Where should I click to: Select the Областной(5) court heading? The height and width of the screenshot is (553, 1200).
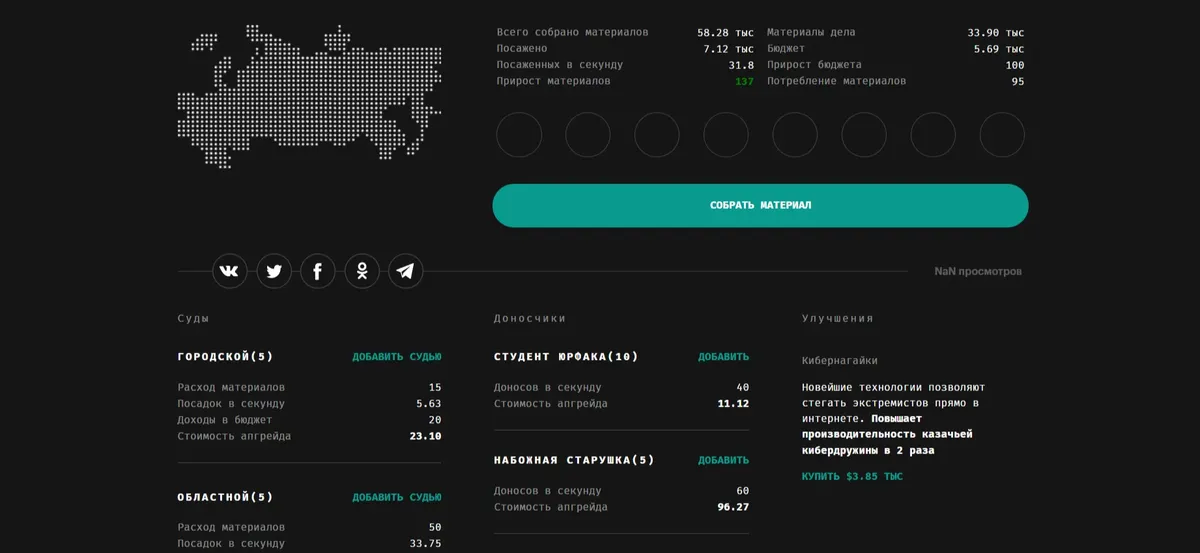(x=225, y=497)
